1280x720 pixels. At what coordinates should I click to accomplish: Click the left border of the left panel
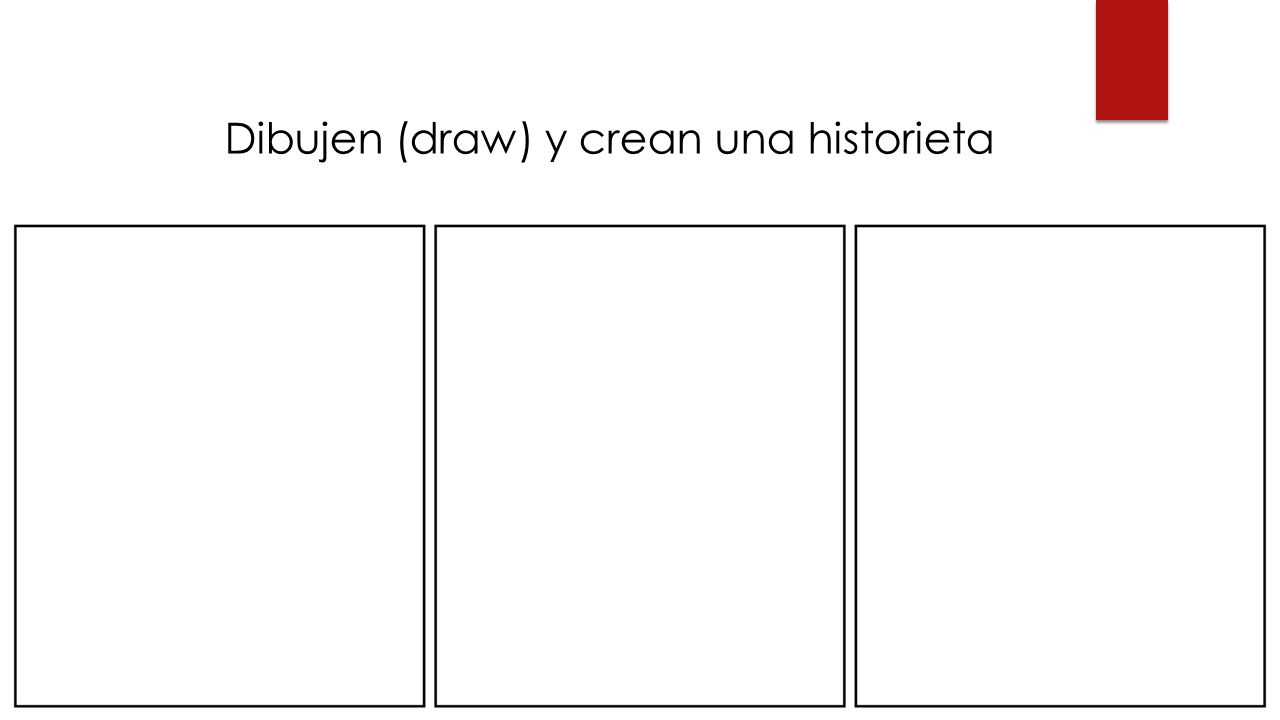pyautogui.click(x=15, y=466)
